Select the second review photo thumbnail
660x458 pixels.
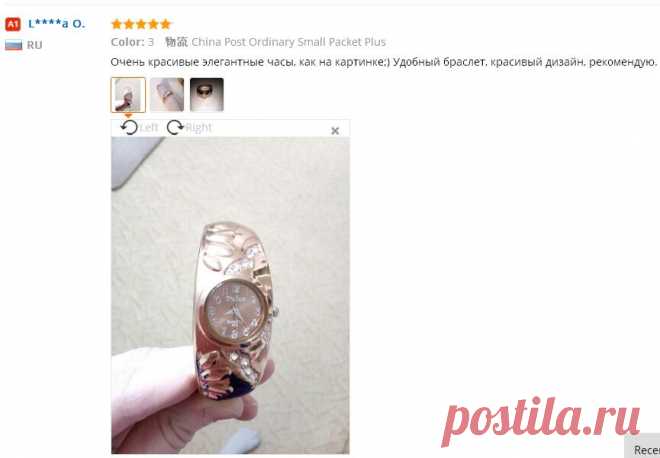167,95
